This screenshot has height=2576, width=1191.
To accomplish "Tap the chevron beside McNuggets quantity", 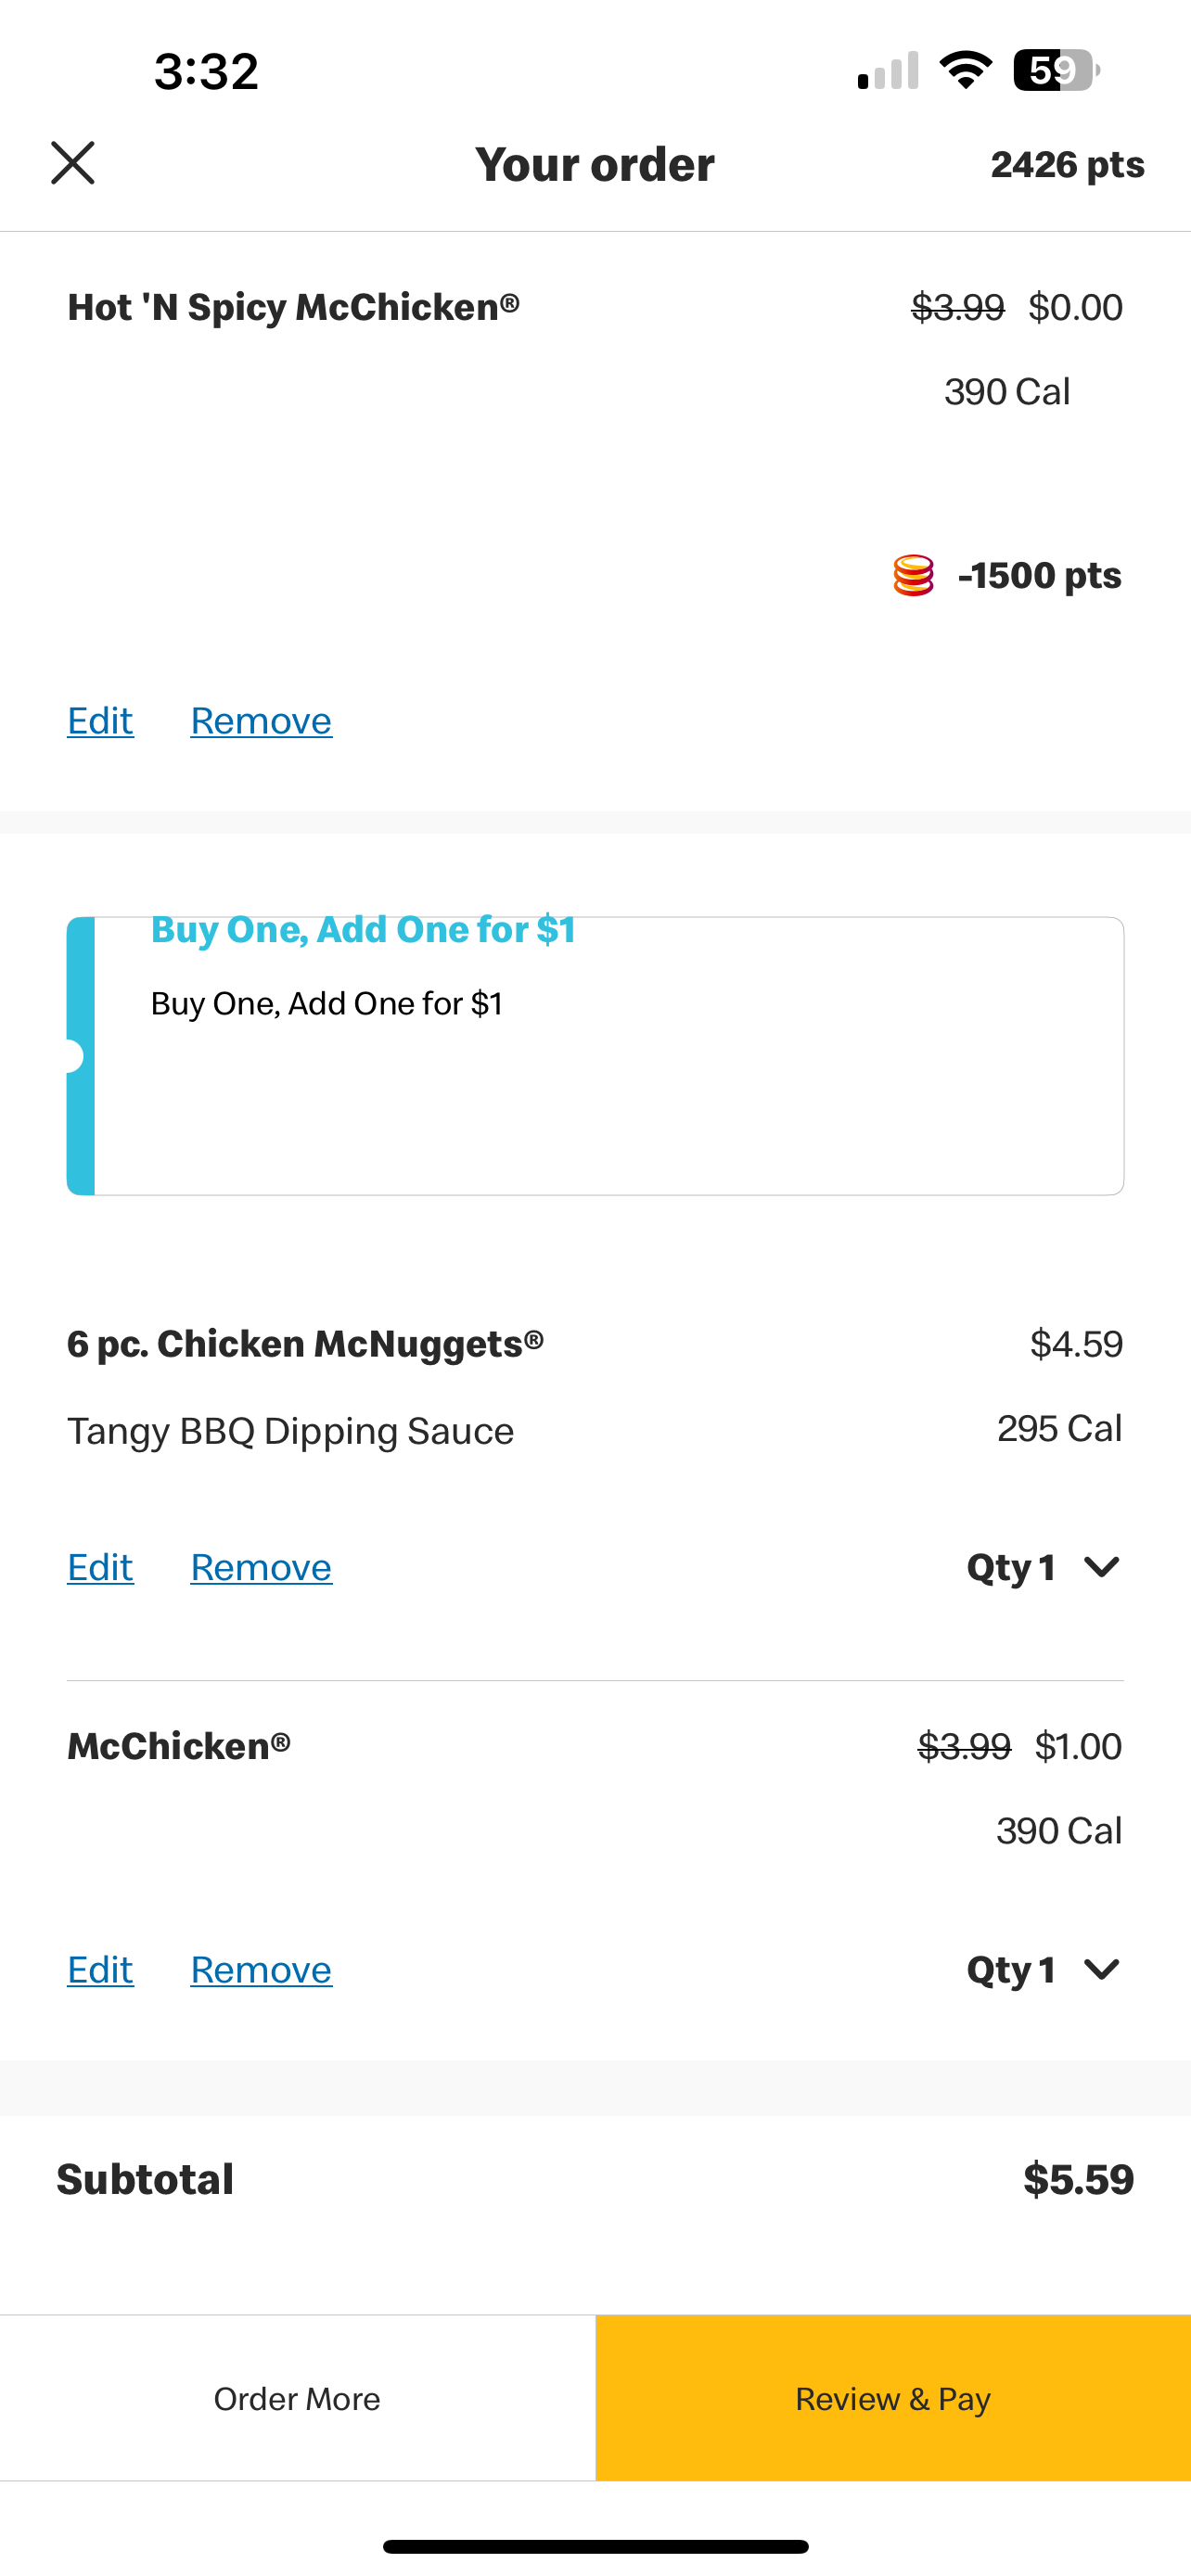I will (x=1101, y=1567).
